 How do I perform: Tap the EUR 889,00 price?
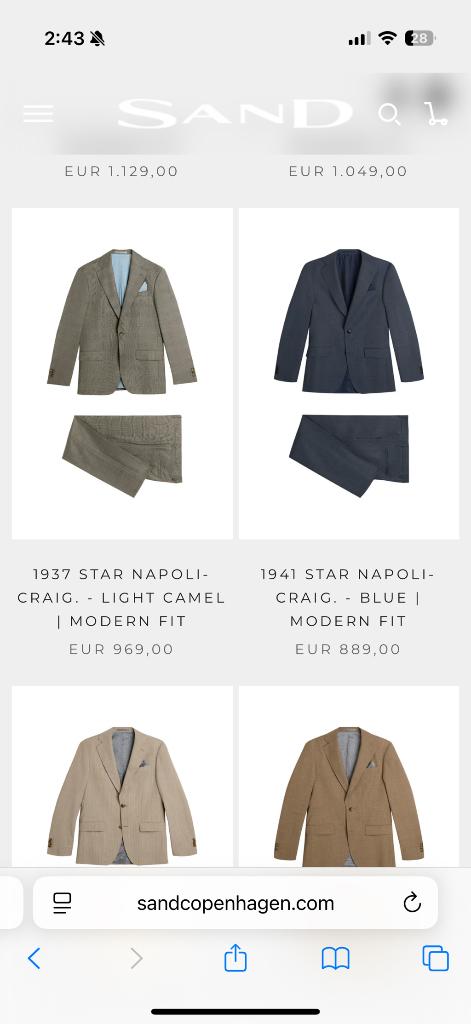click(348, 649)
